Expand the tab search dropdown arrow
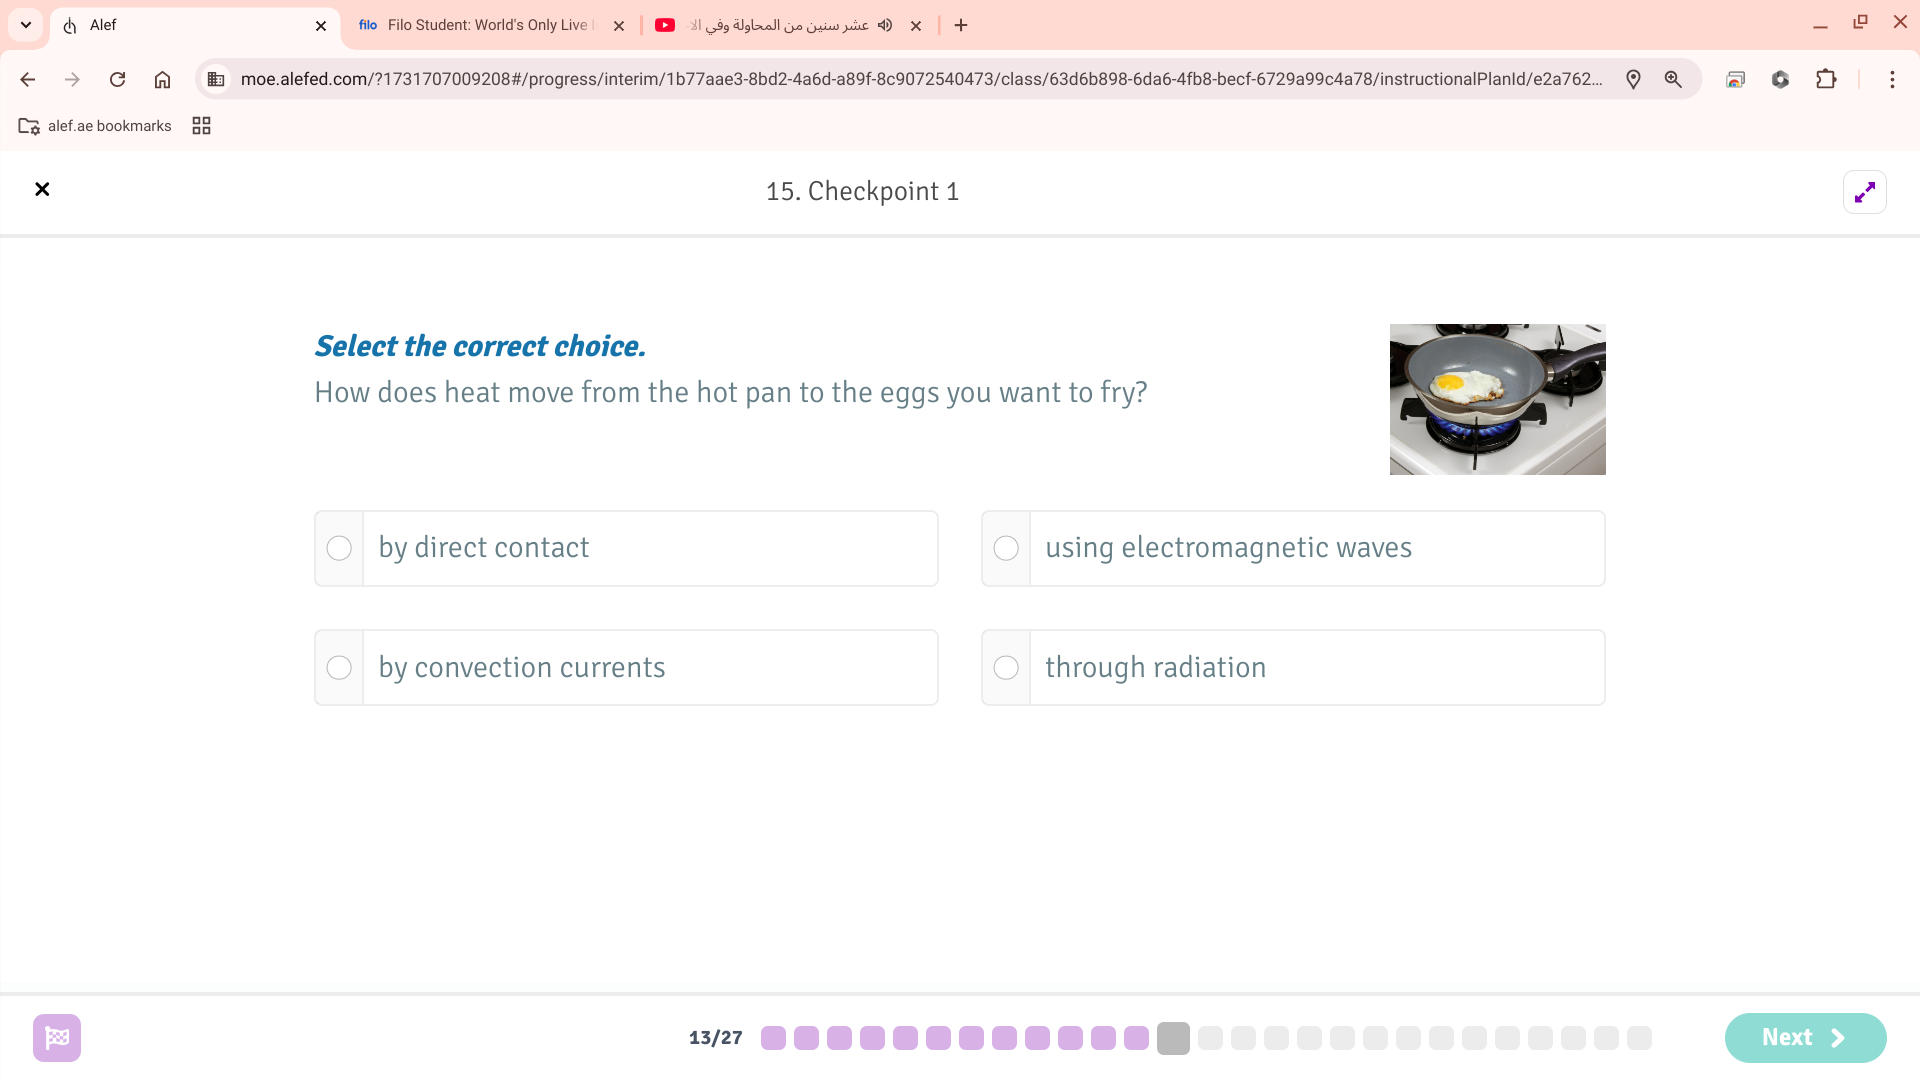Viewport: 1920px width, 1080px height. pos(26,25)
